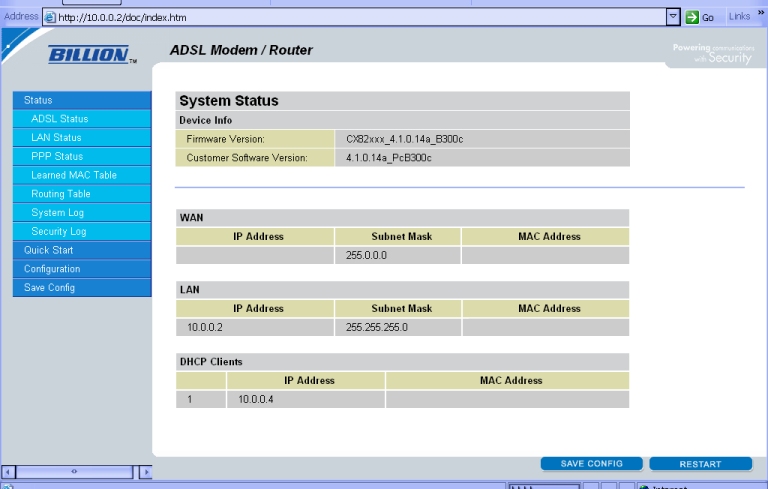768x489 pixels.
Task: Open the Configuration menu
Action: pos(82,269)
